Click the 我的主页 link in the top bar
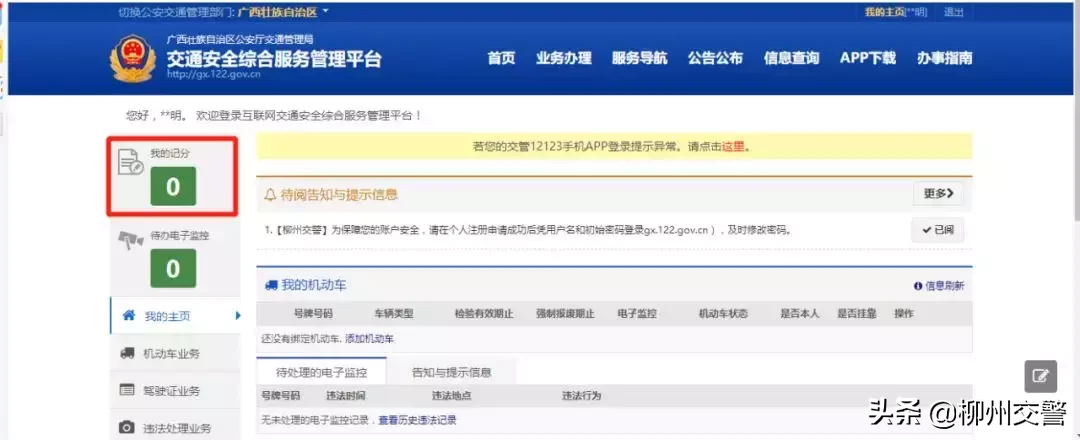Image resolution: width=1080 pixels, height=440 pixels. click(884, 12)
